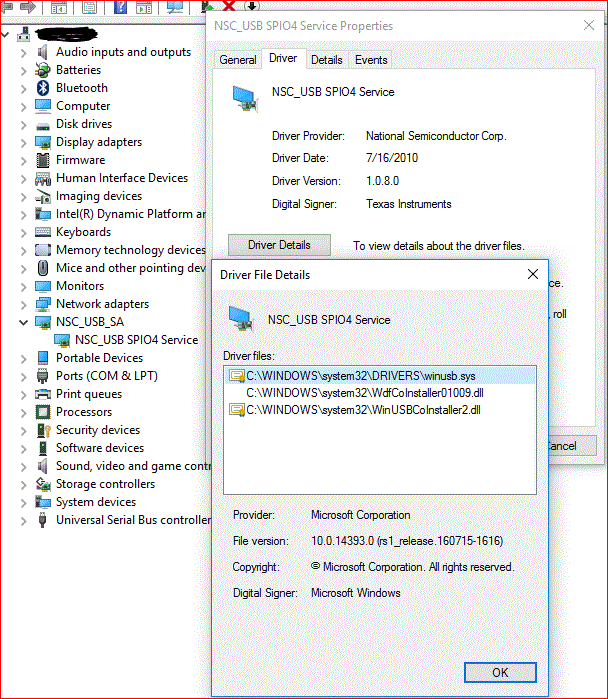This screenshot has width=608, height=699.
Task: Close the Driver File Details dialog
Action: click(533, 274)
